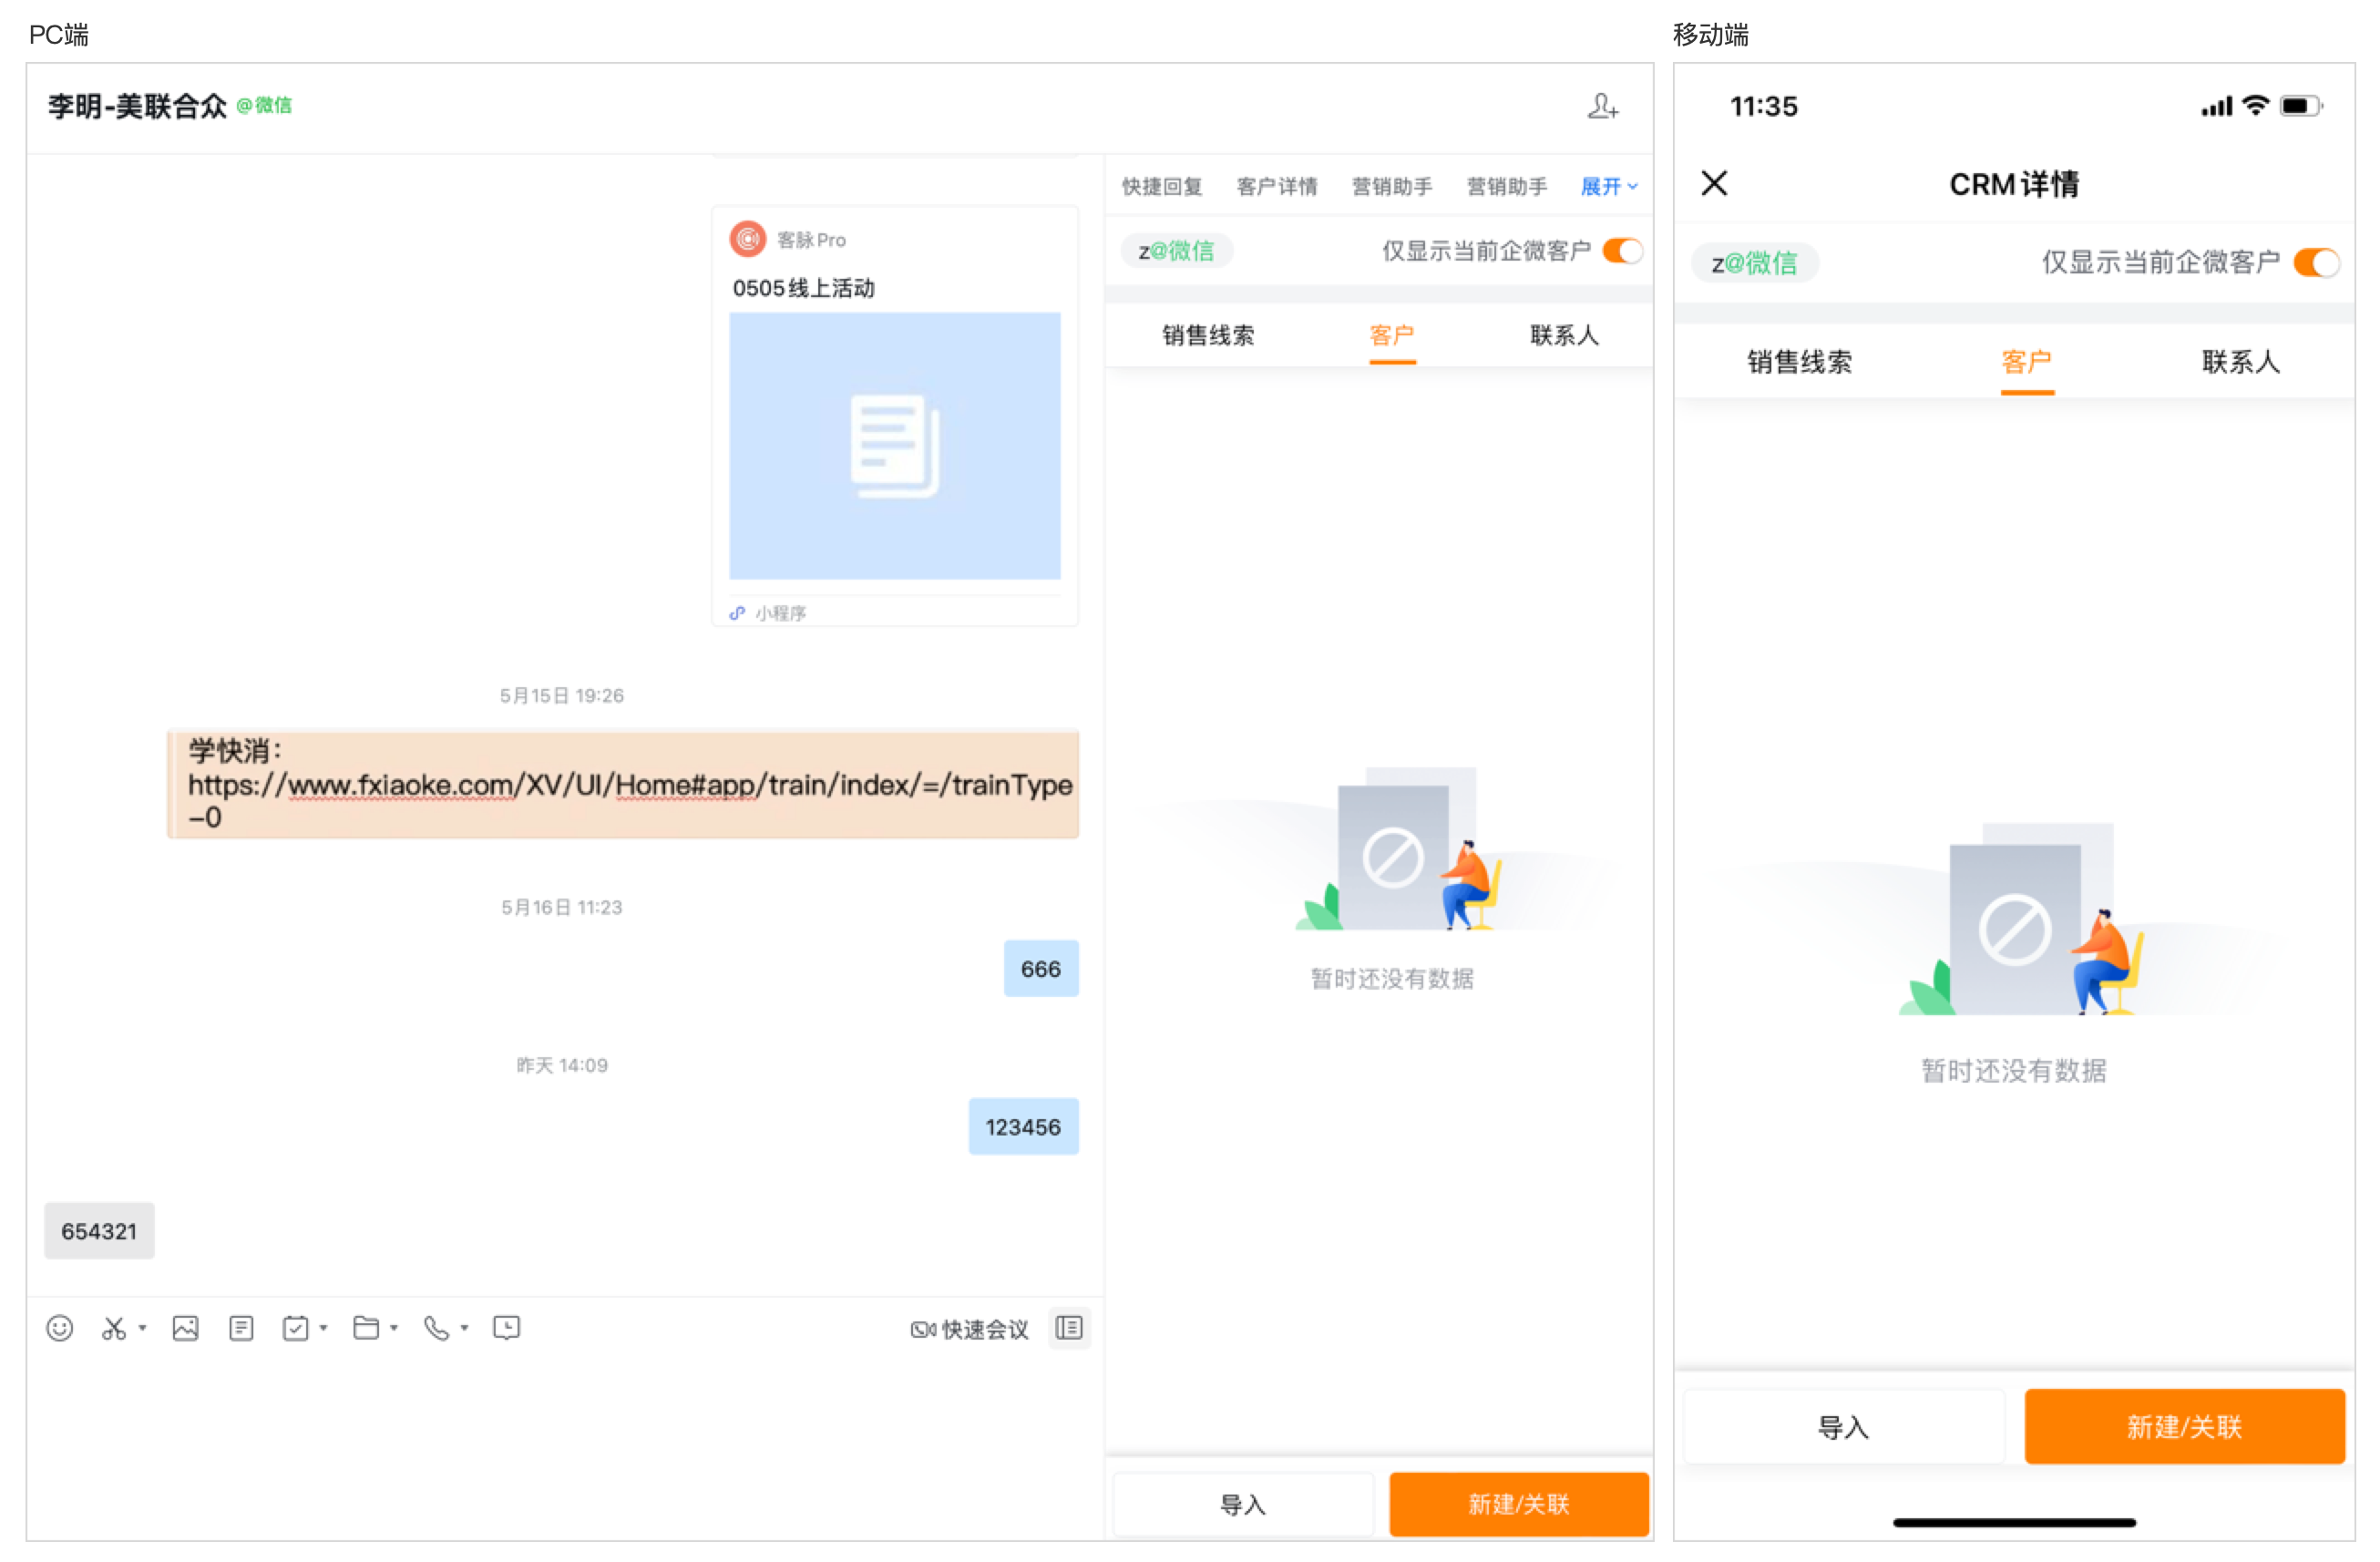Toggle PC 仅显示当前企微客户 switch
Viewport: 2380px width, 1562px height.
1622,251
